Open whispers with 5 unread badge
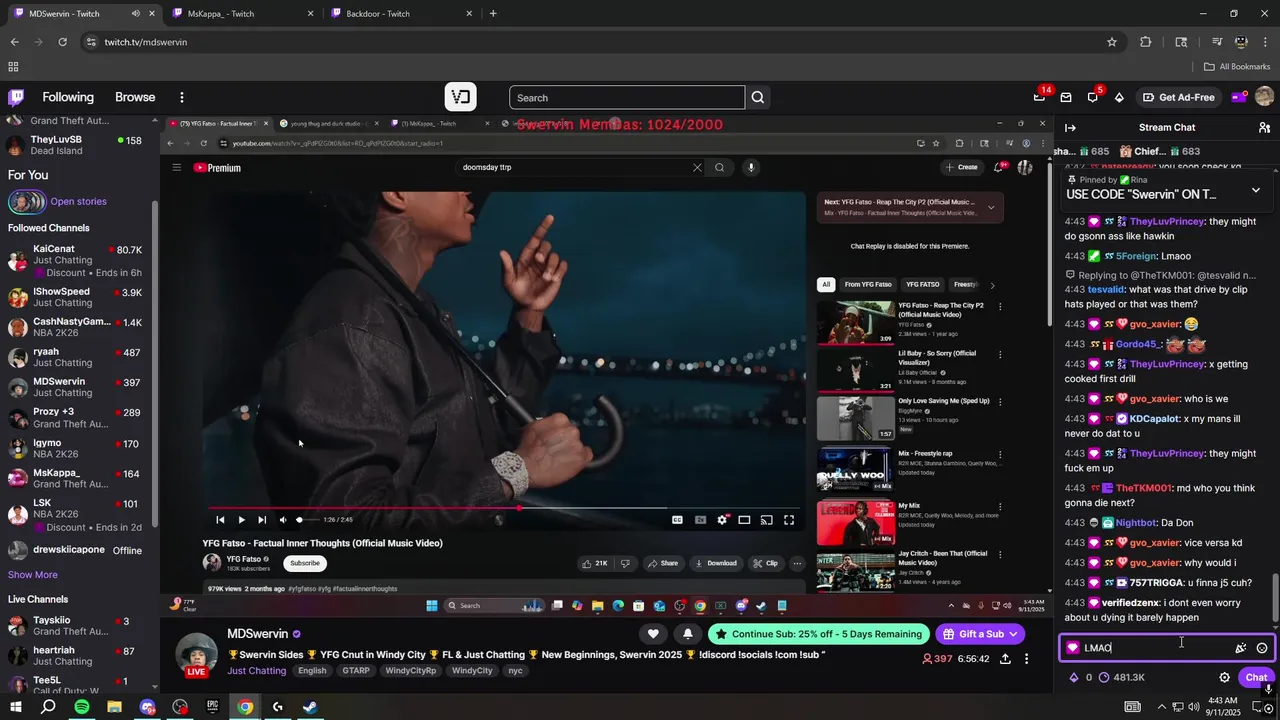 [1093, 97]
